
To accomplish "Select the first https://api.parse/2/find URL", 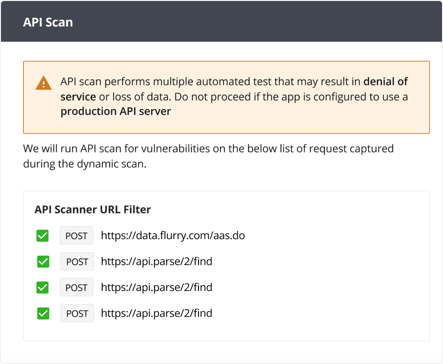I will [157, 261].
